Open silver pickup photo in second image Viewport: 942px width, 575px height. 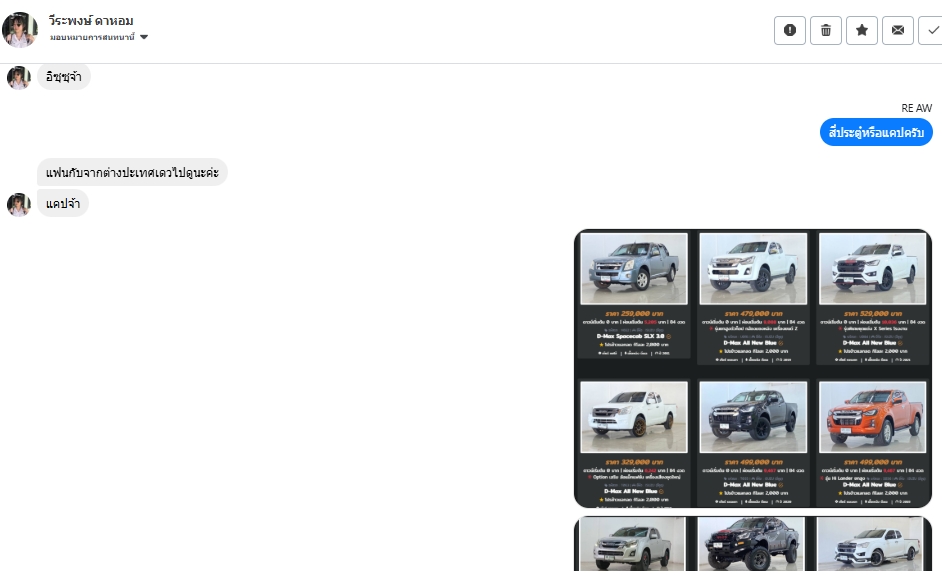pyautogui.click(x=631, y=544)
